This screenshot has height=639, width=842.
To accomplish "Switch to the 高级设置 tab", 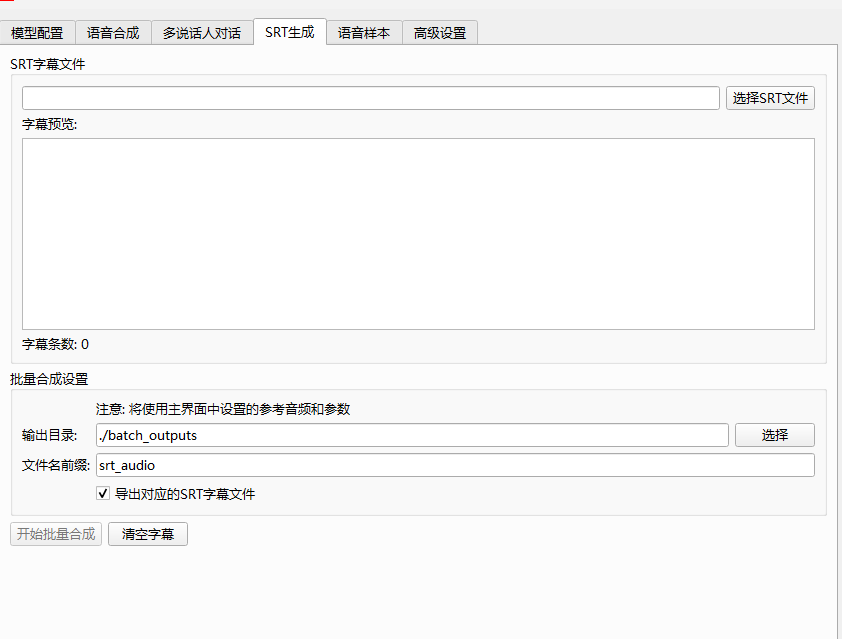I will (440, 33).
